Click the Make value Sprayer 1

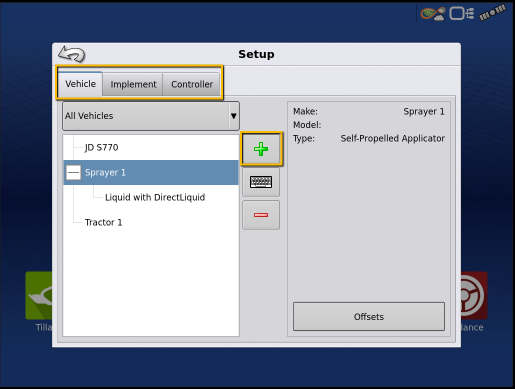pyautogui.click(x=424, y=111)
